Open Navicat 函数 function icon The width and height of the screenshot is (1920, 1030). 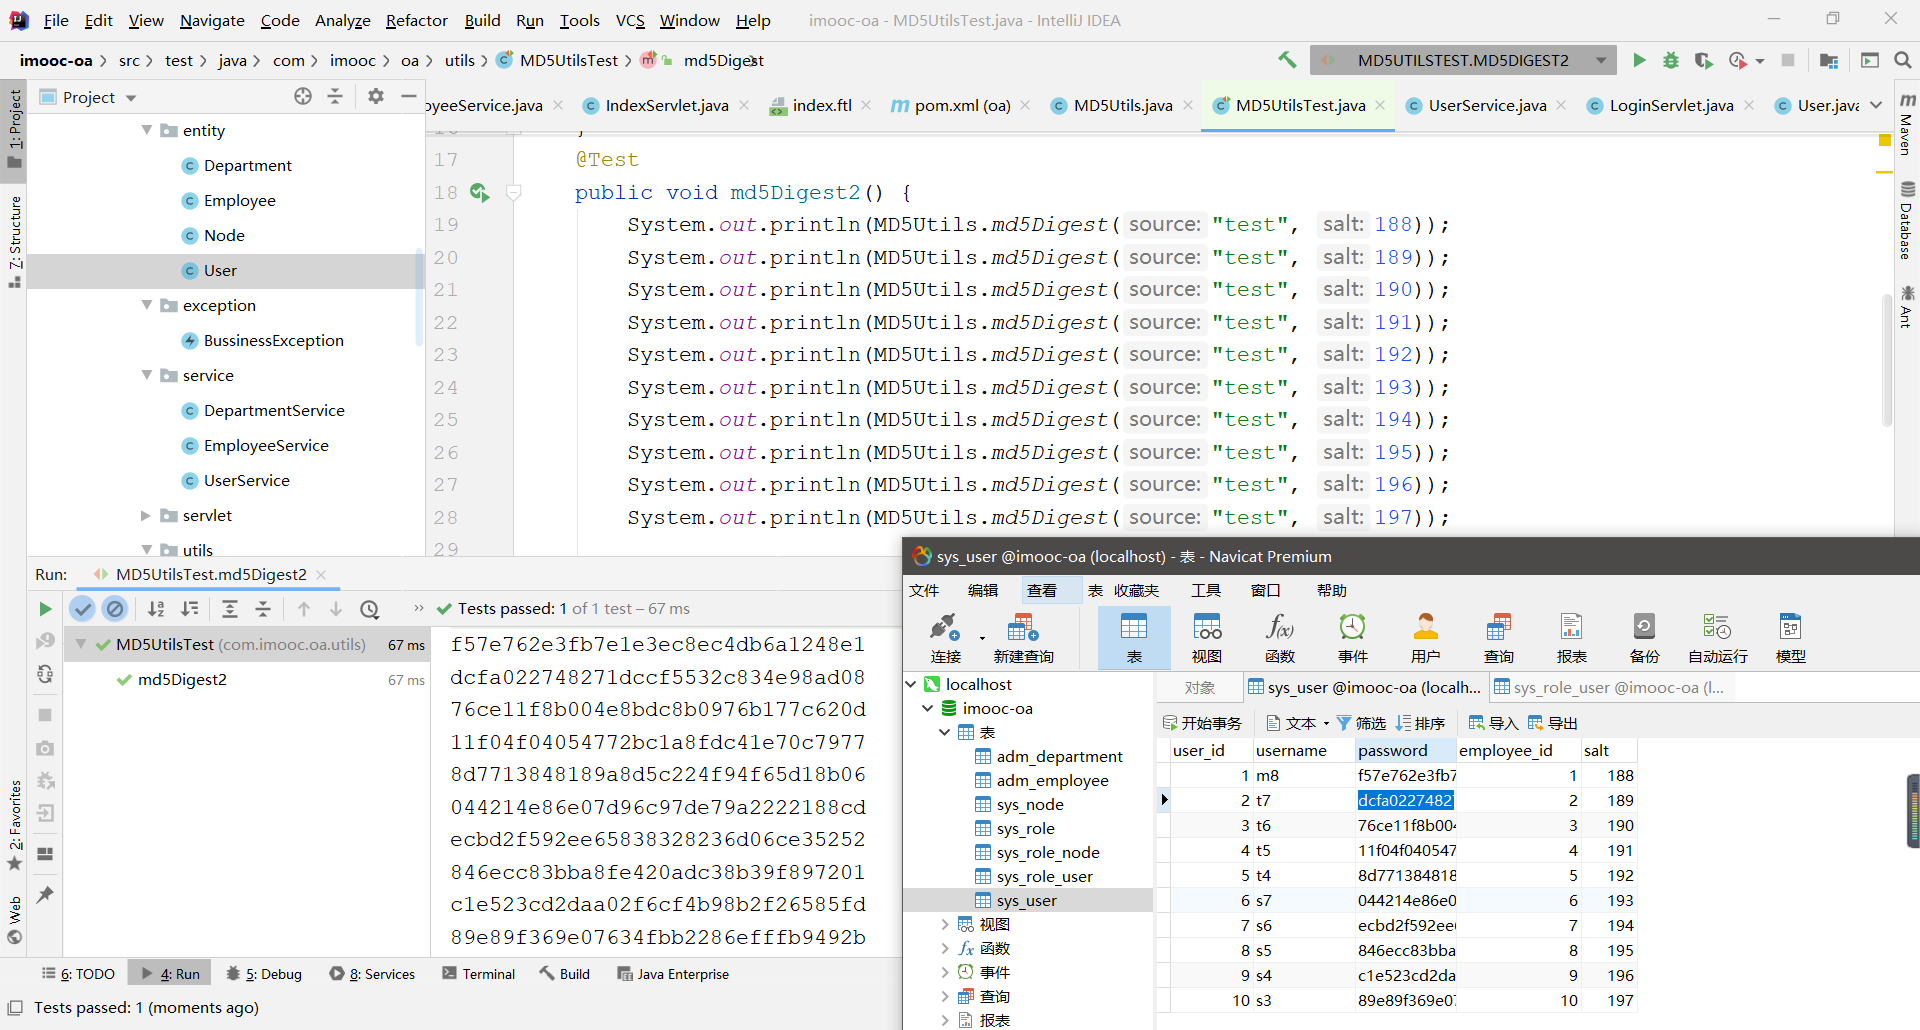point(1280,638)
